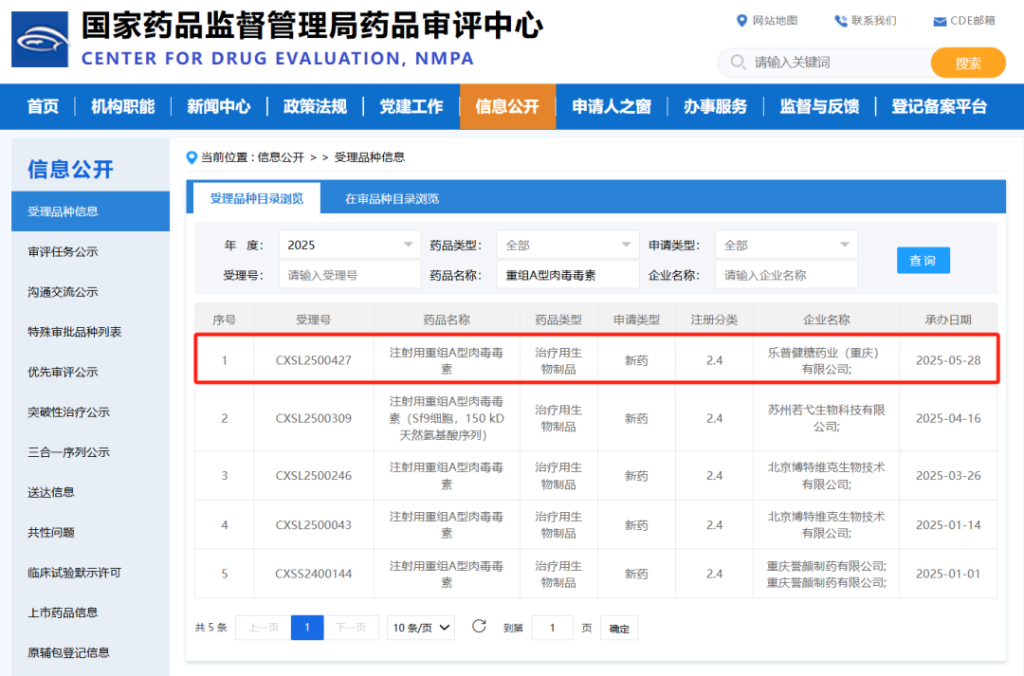The height and width of the screenshot is (676, 1024).
Task: Switch to 在审品种目录浏览 tab
Action: [392, 199]
